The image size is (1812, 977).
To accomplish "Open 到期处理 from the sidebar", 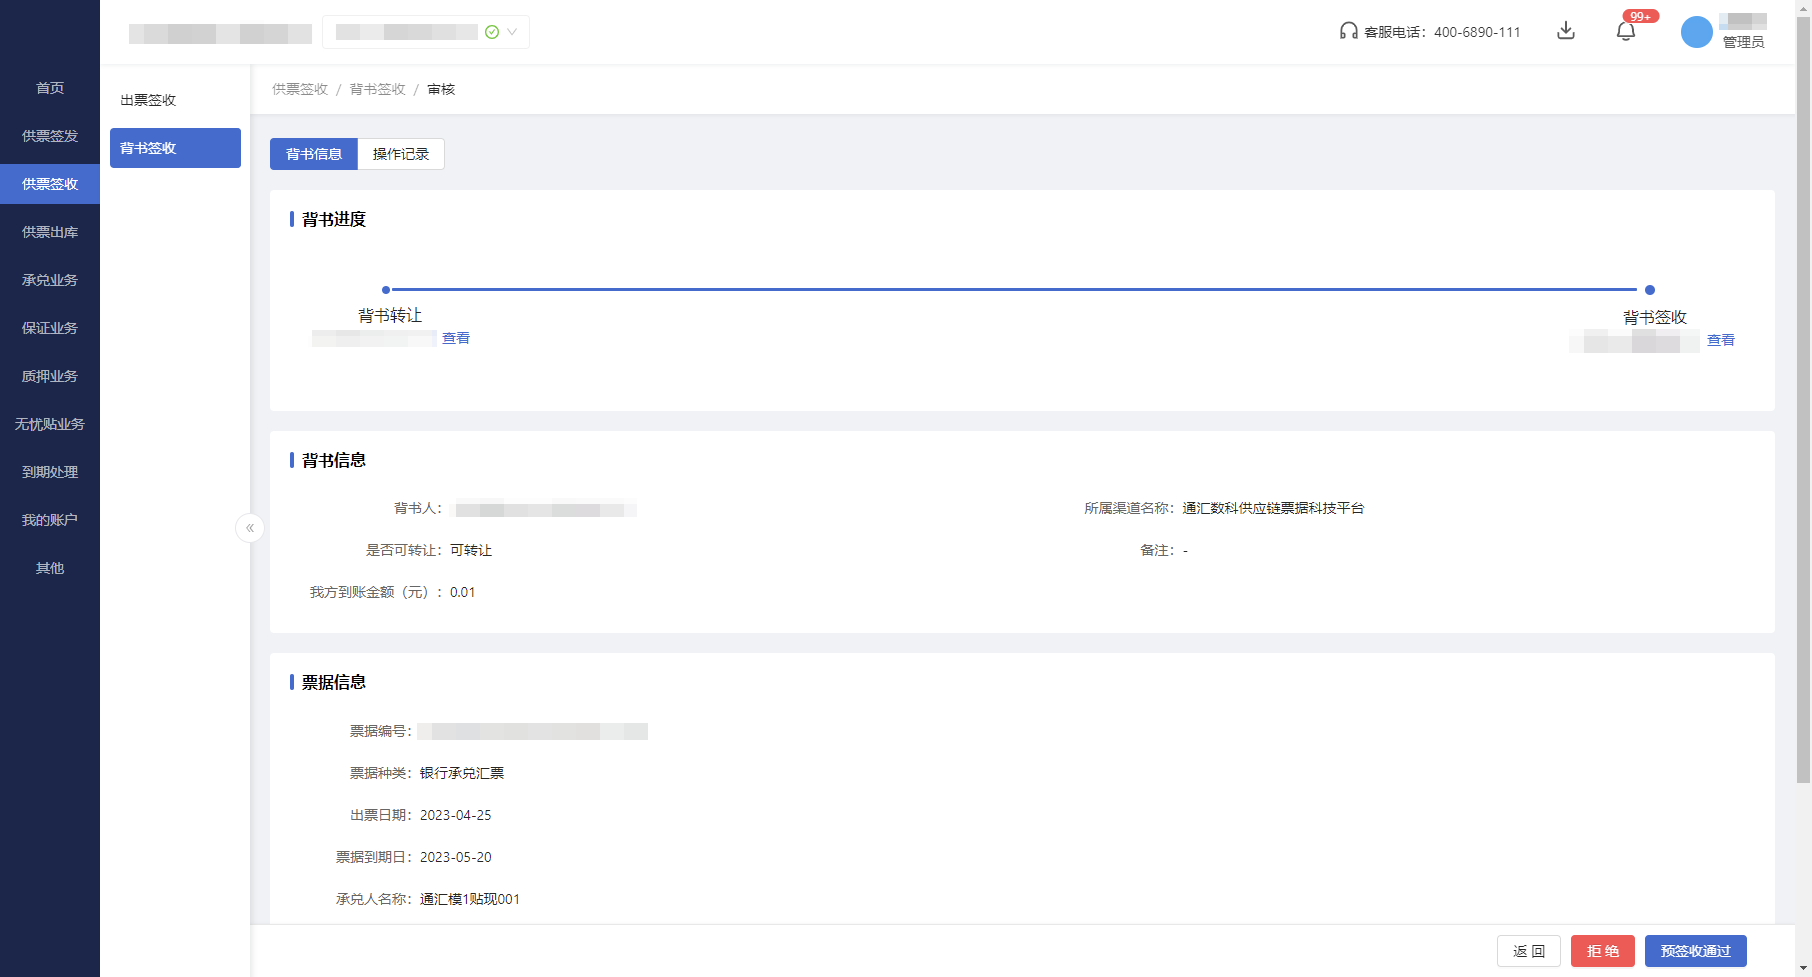I will click(49, 471).
